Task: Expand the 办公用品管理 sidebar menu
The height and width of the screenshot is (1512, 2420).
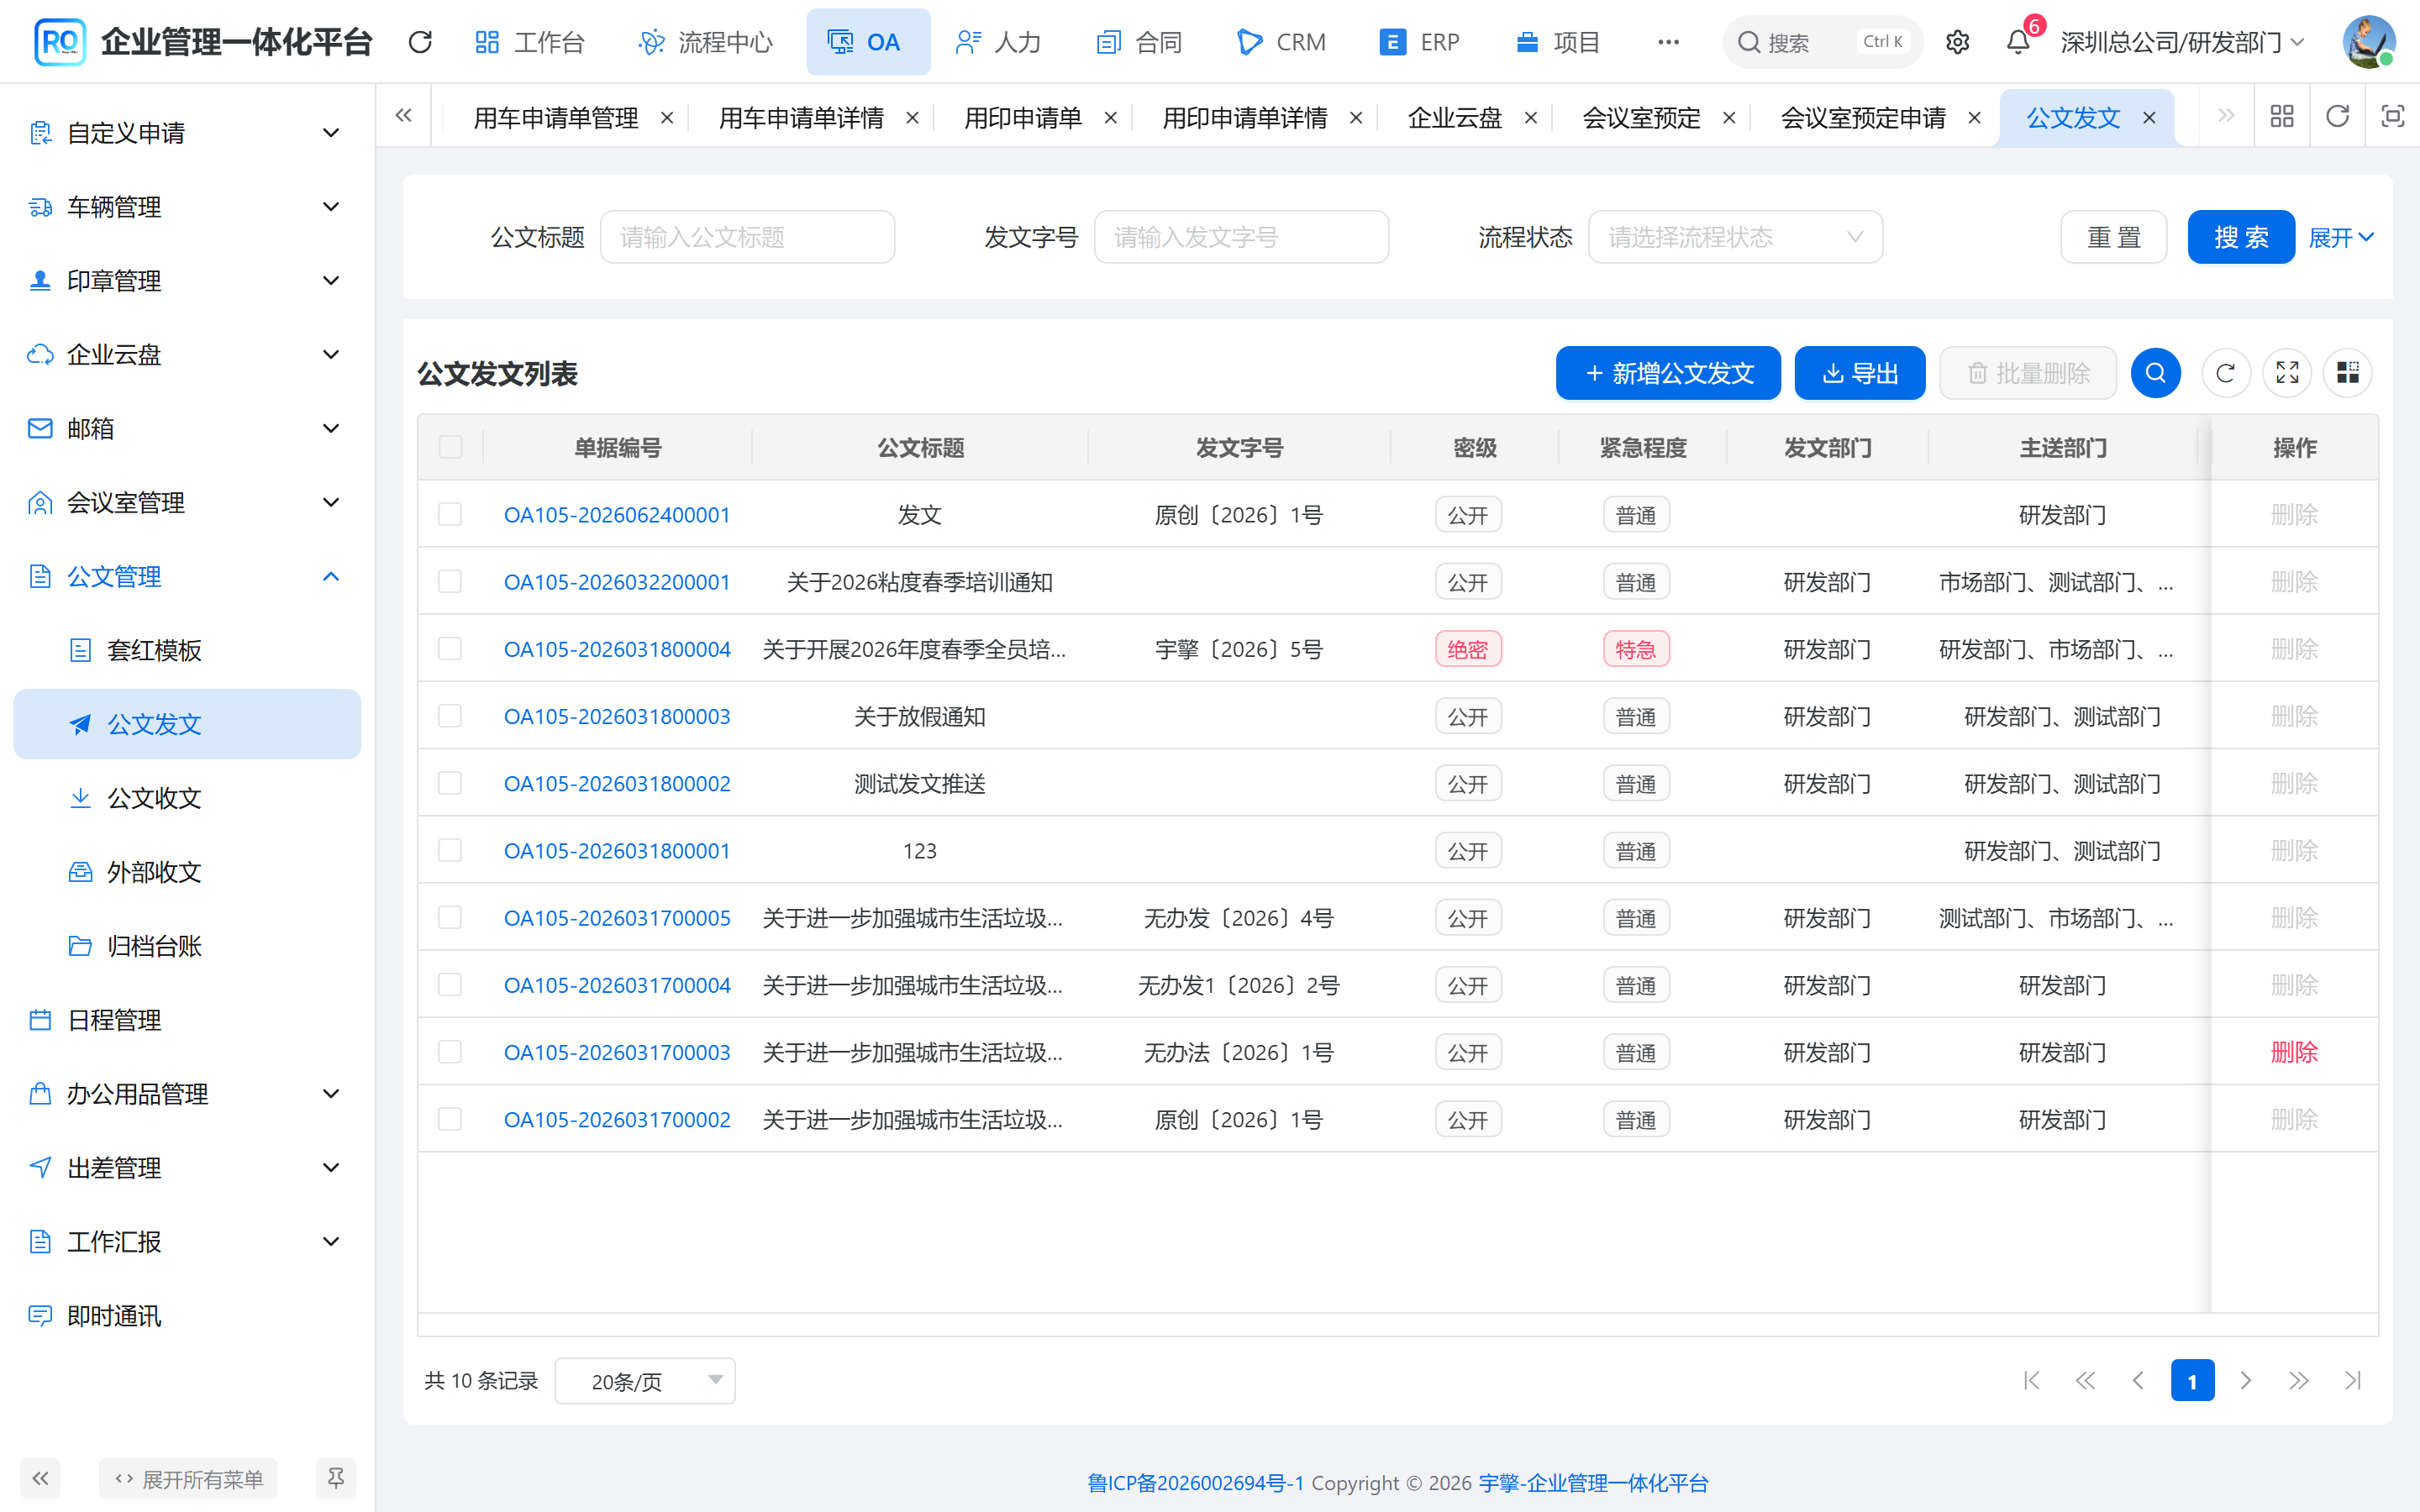Action: click(187, 1094)
